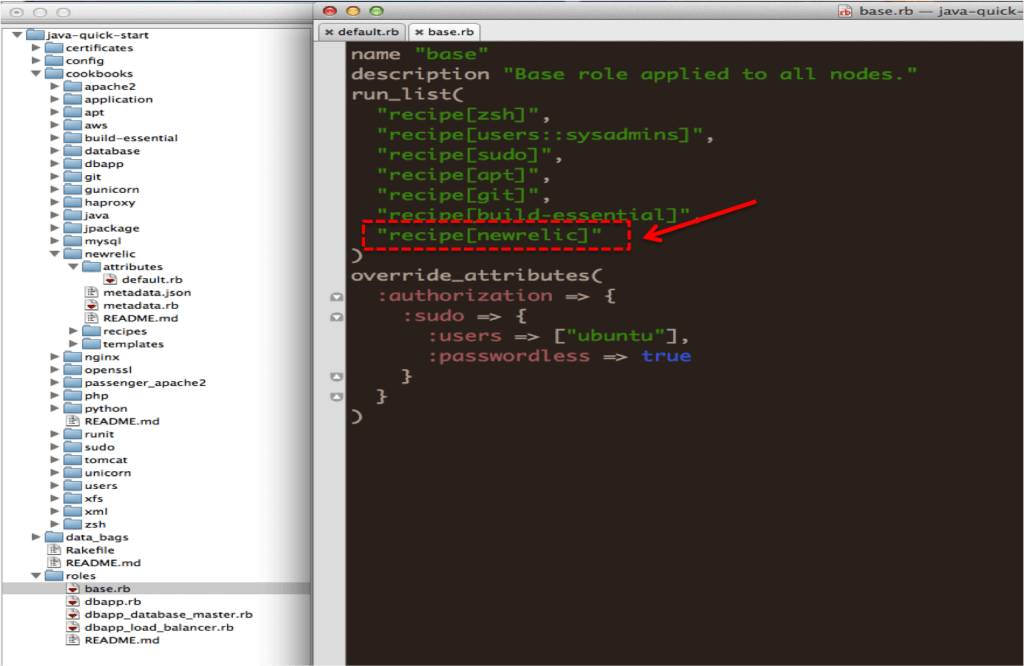
Task: Open dbapp_database_master.rb in roles
Action: [x=168, y=615]
